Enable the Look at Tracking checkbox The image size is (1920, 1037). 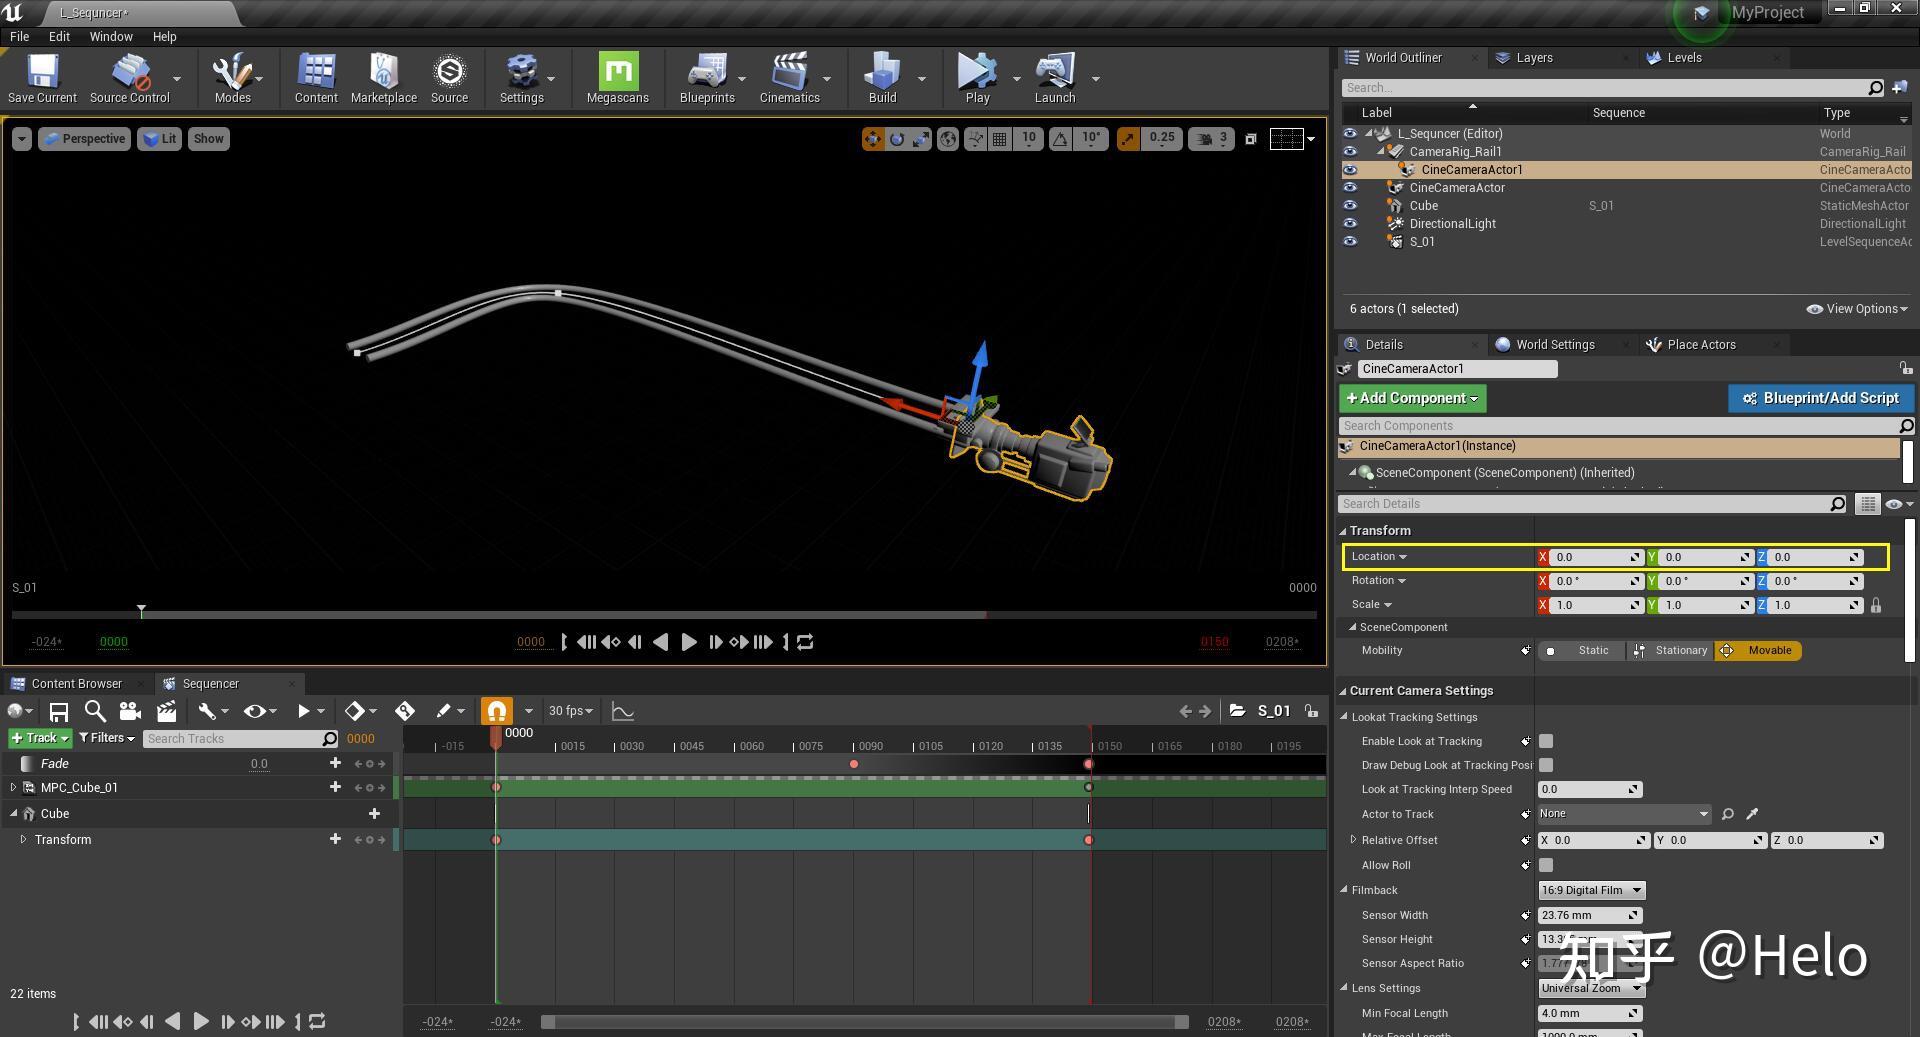point(1546,741)
